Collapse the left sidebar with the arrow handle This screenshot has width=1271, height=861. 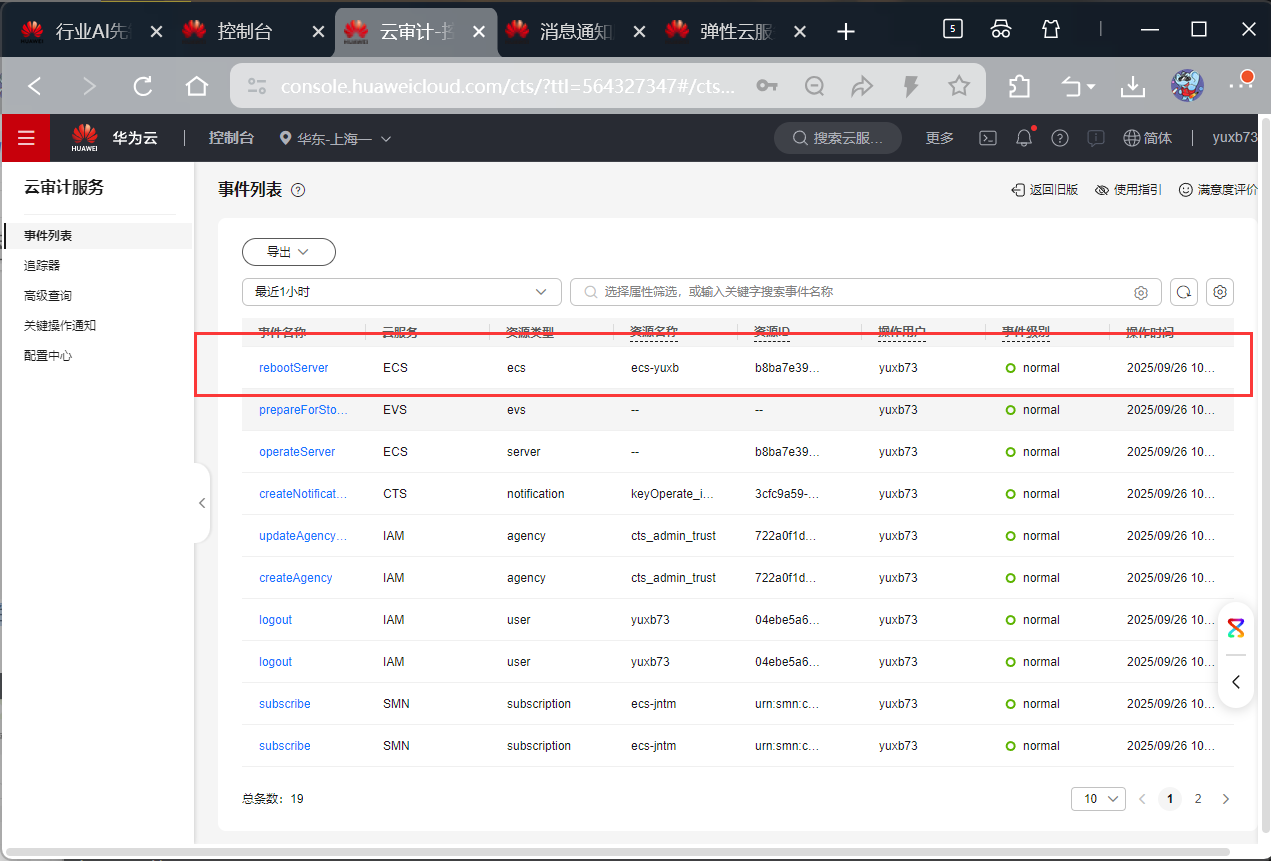pyautogui.click(x=202, y=503)
